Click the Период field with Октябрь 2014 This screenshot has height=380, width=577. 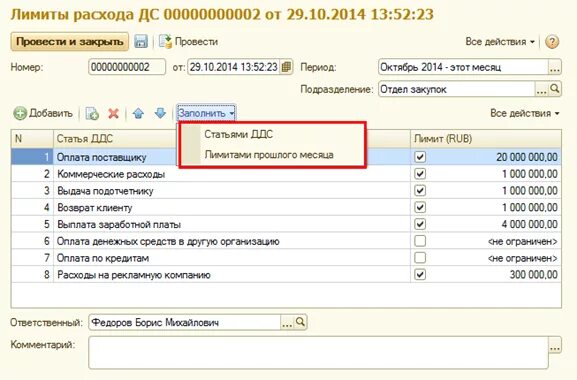(463, 67)
